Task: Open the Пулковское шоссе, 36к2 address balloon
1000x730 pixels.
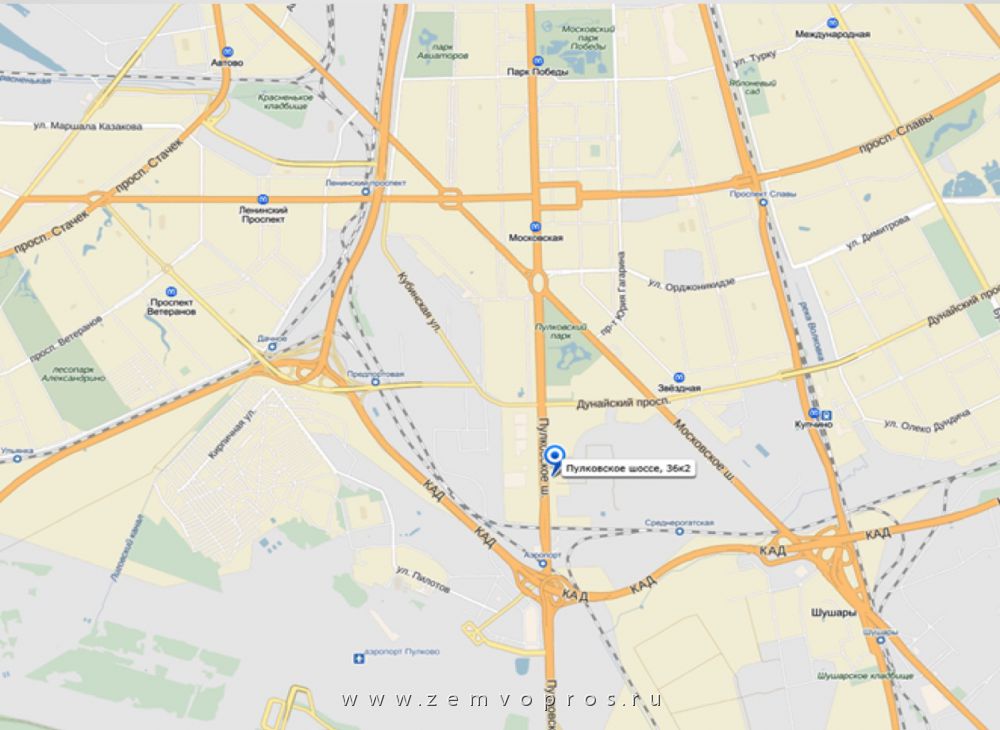Action: coord(629,469)
